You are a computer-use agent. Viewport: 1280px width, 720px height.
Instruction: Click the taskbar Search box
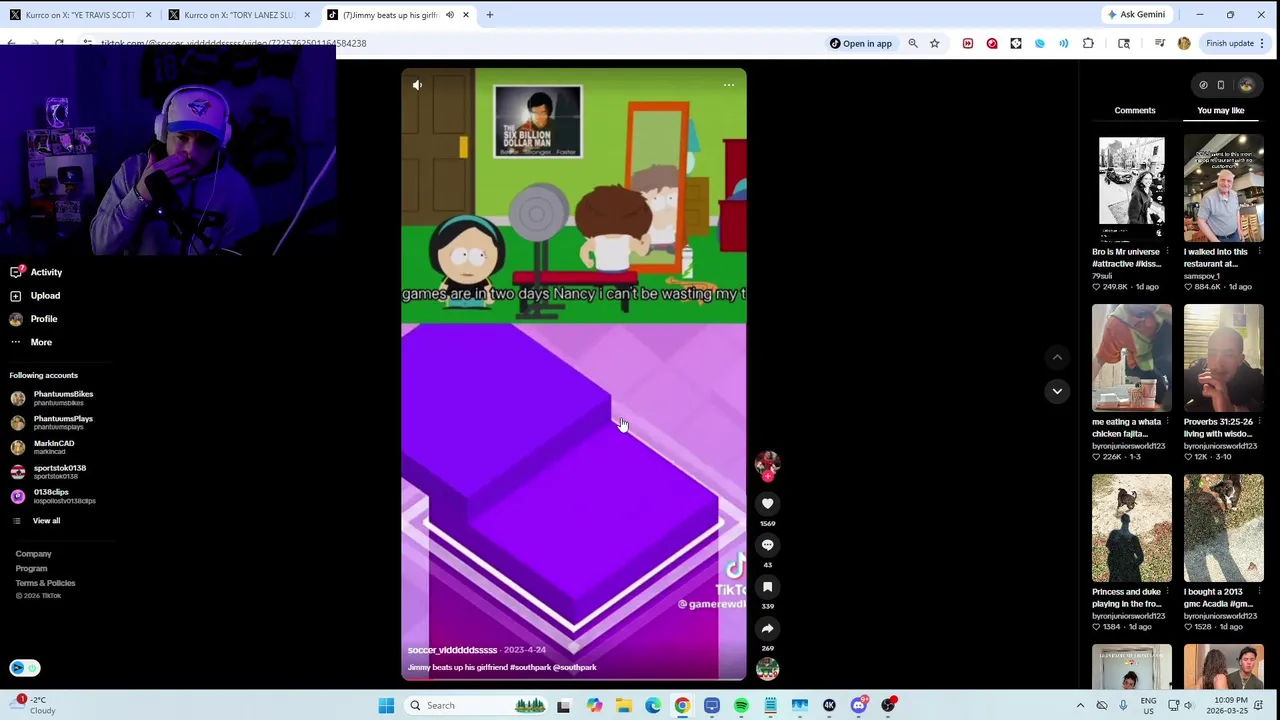tap(476, 706)
